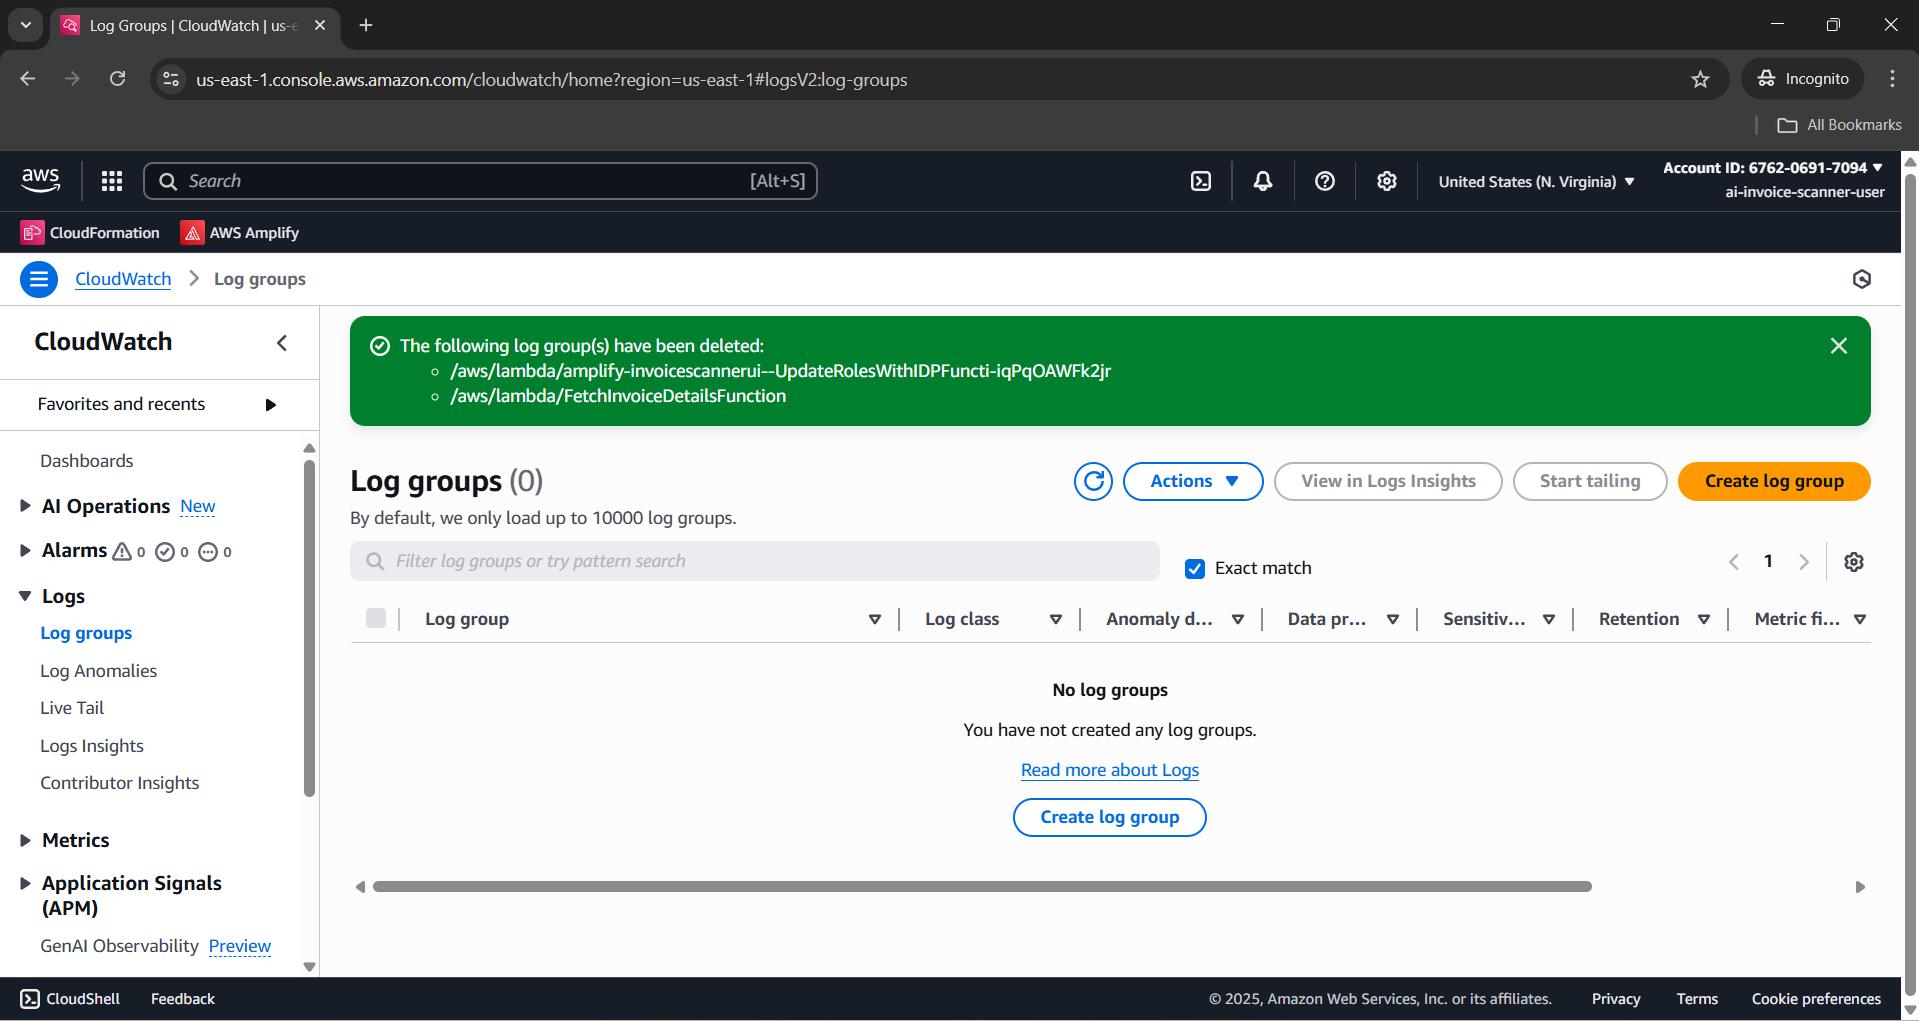Viewport: 1919px width, 1021px height.
Task: Refresh the log groups list
Action: point(1093,481)
